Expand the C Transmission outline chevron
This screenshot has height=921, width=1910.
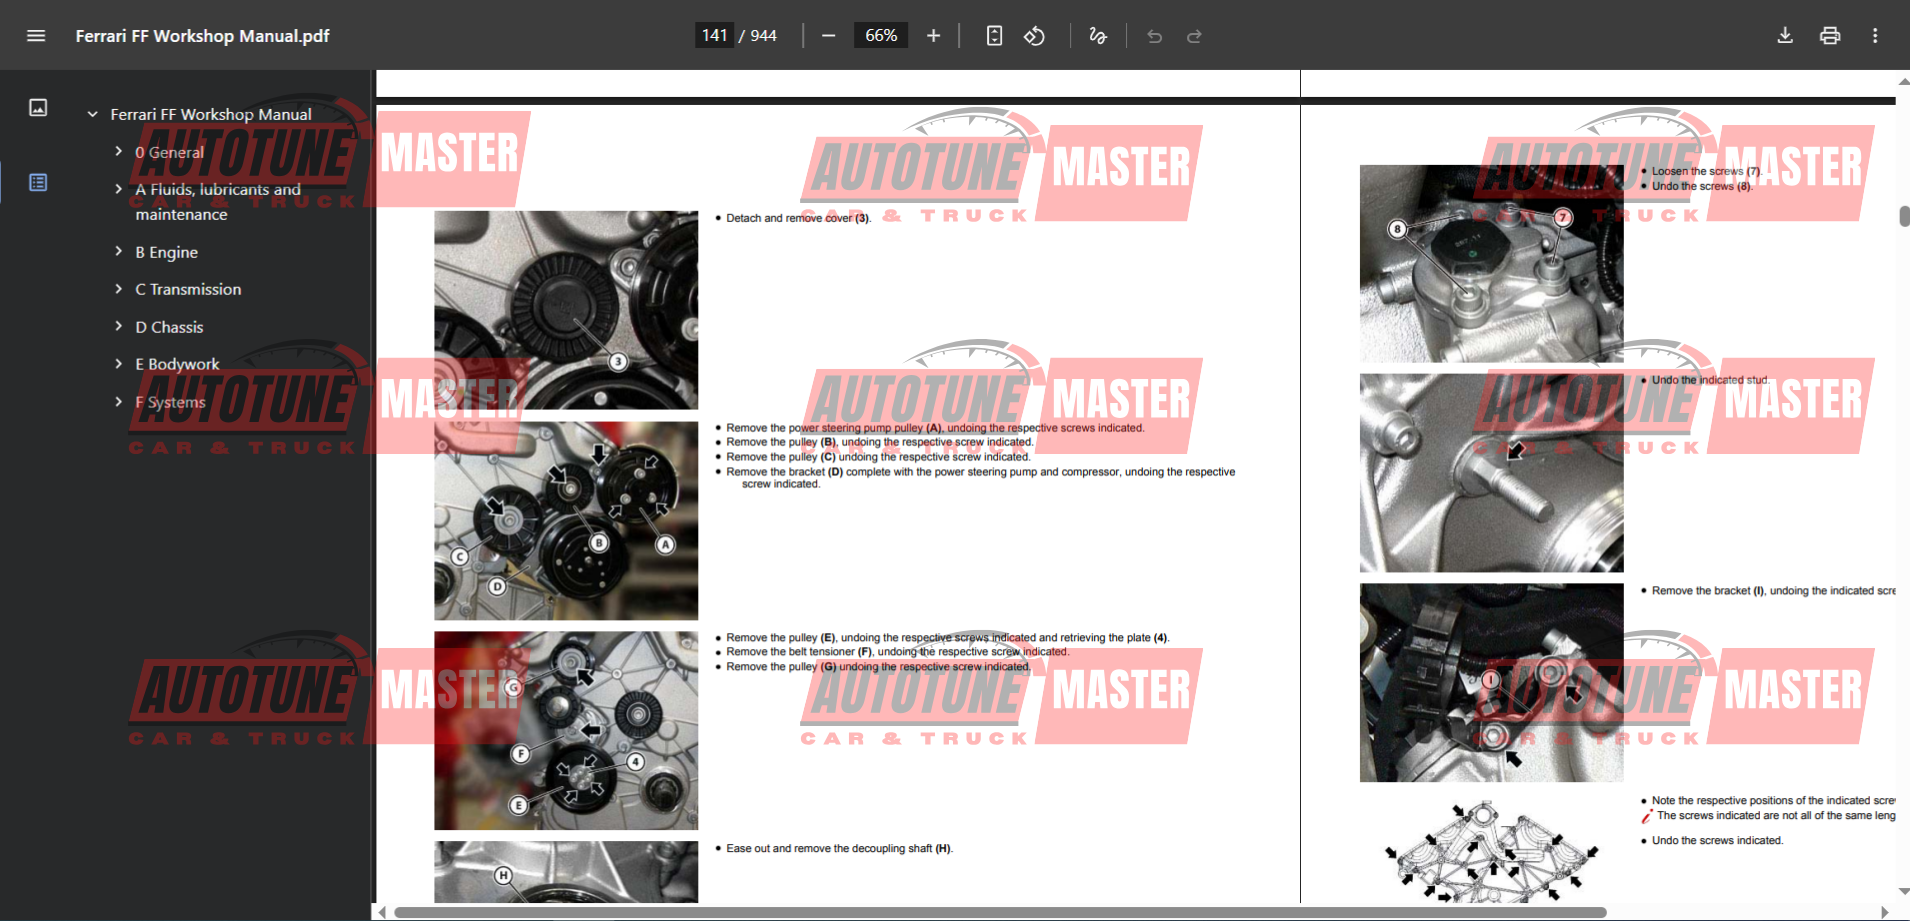118,289
